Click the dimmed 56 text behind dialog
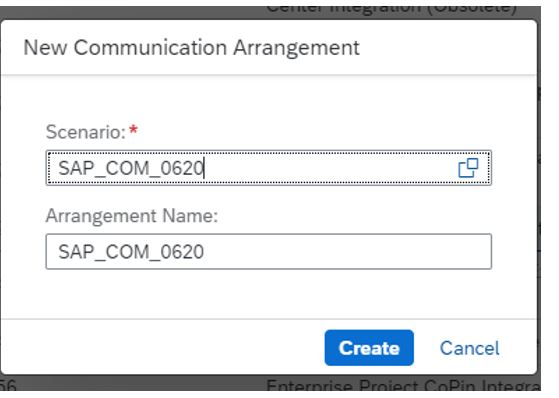Screen dimensions: 559x398 pos(8,386)
